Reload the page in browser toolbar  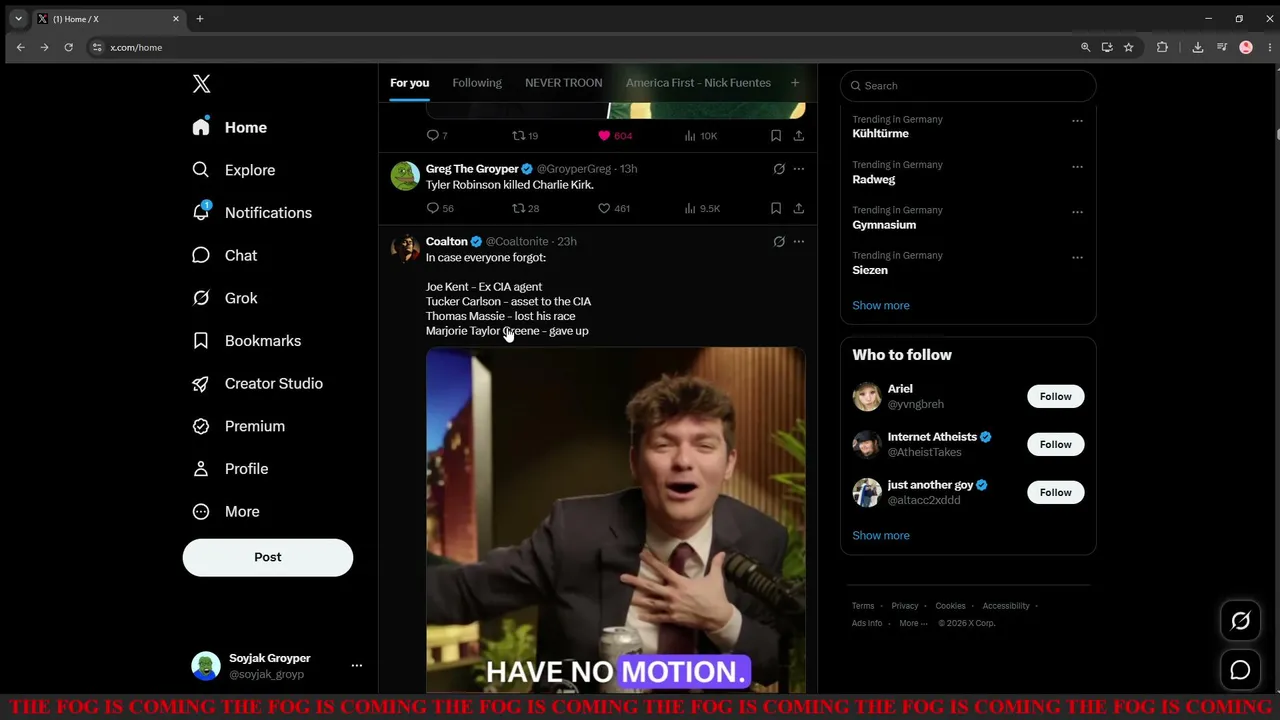pyautogui.click(x=68, y=47)
